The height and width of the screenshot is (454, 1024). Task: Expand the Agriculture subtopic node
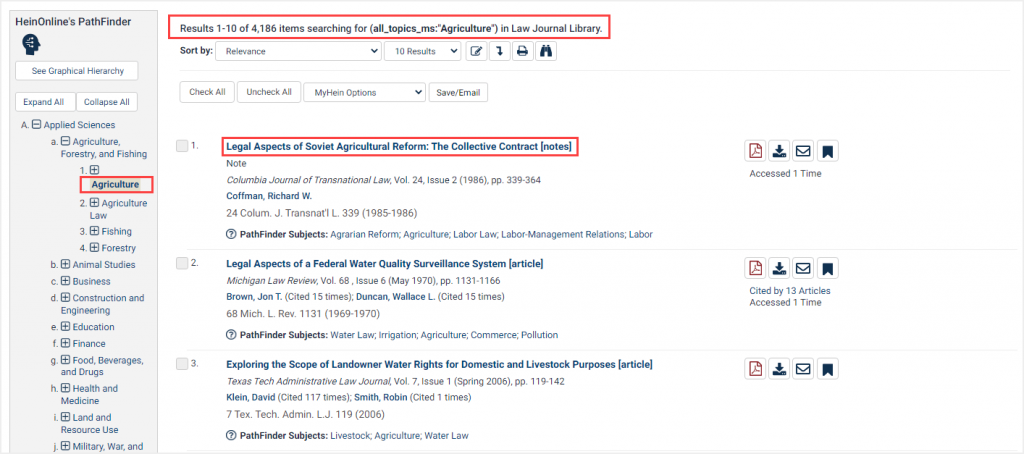(94, 170)
